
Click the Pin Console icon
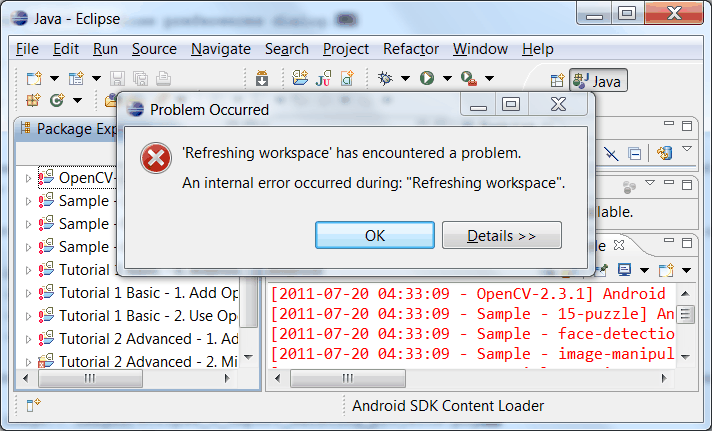602,270
